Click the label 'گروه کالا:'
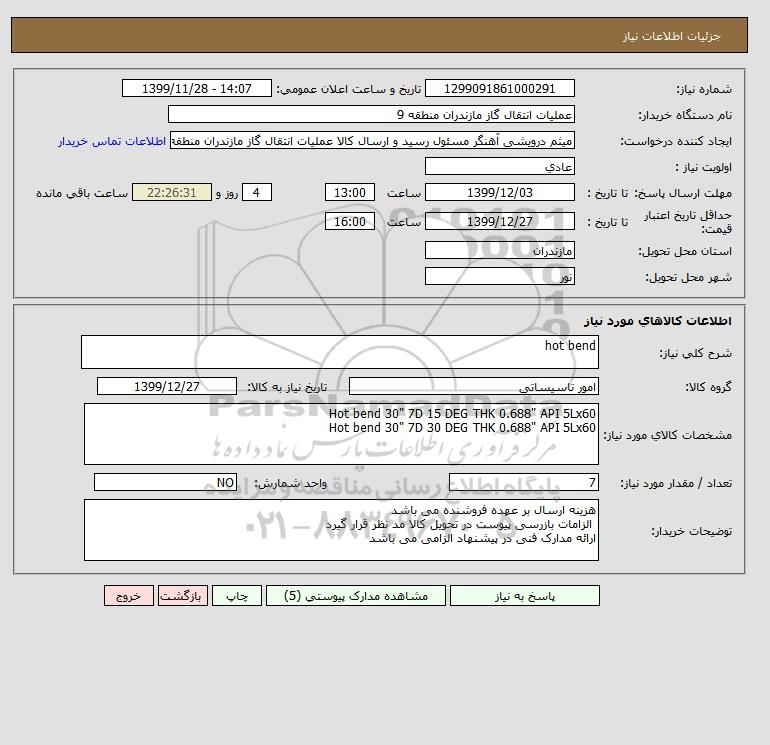The height and width of the screenshot is (745, 770). 709,387
